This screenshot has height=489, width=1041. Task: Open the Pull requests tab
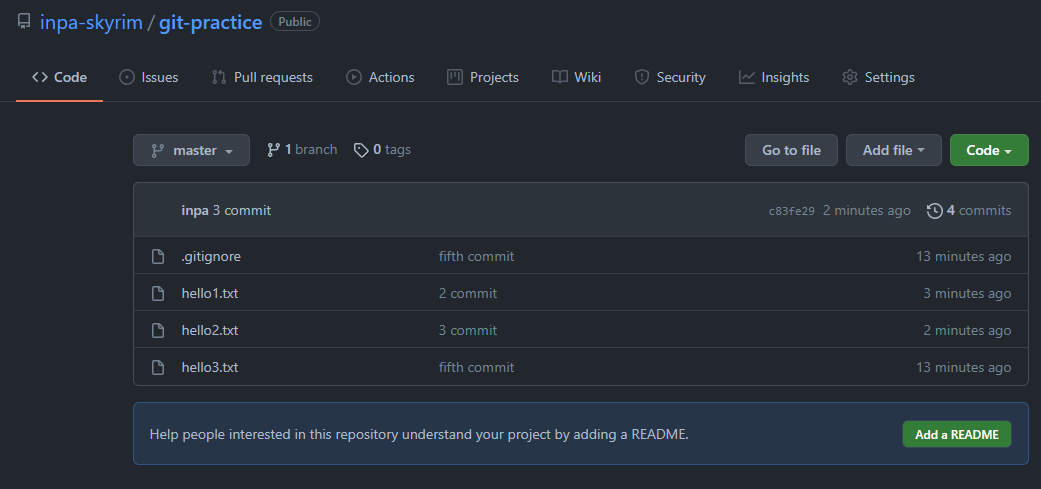tap(262, 77)
